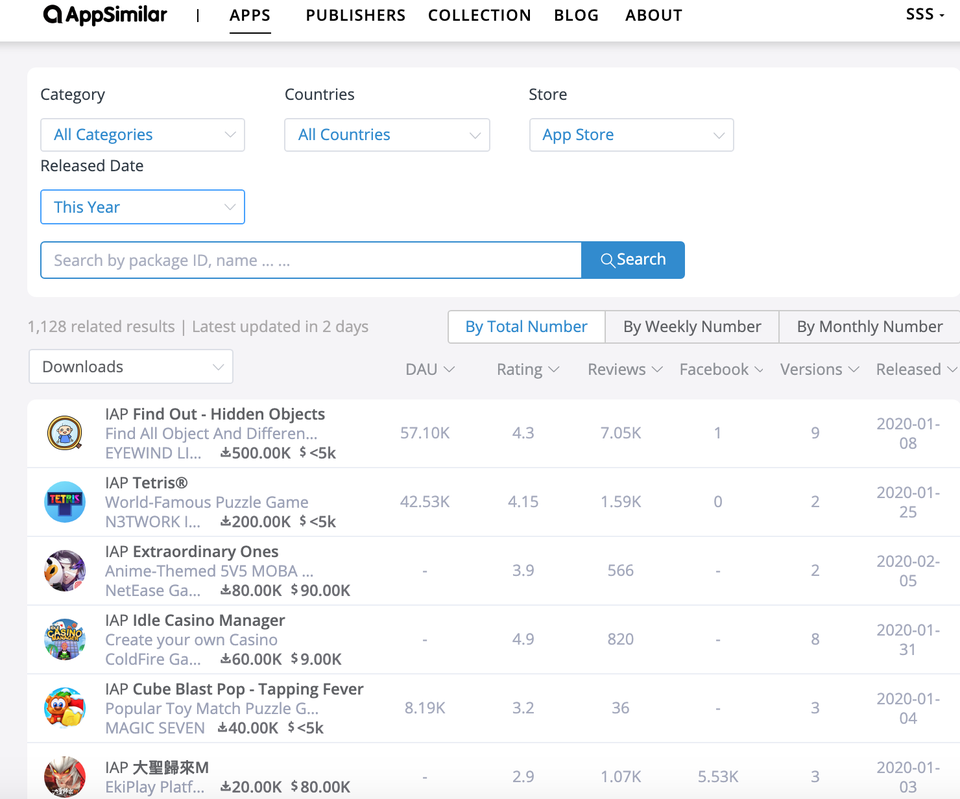Viewport: 960px width, 799px height.
Task: Open publisher ColdFire Ga... link
Action: 153,659
